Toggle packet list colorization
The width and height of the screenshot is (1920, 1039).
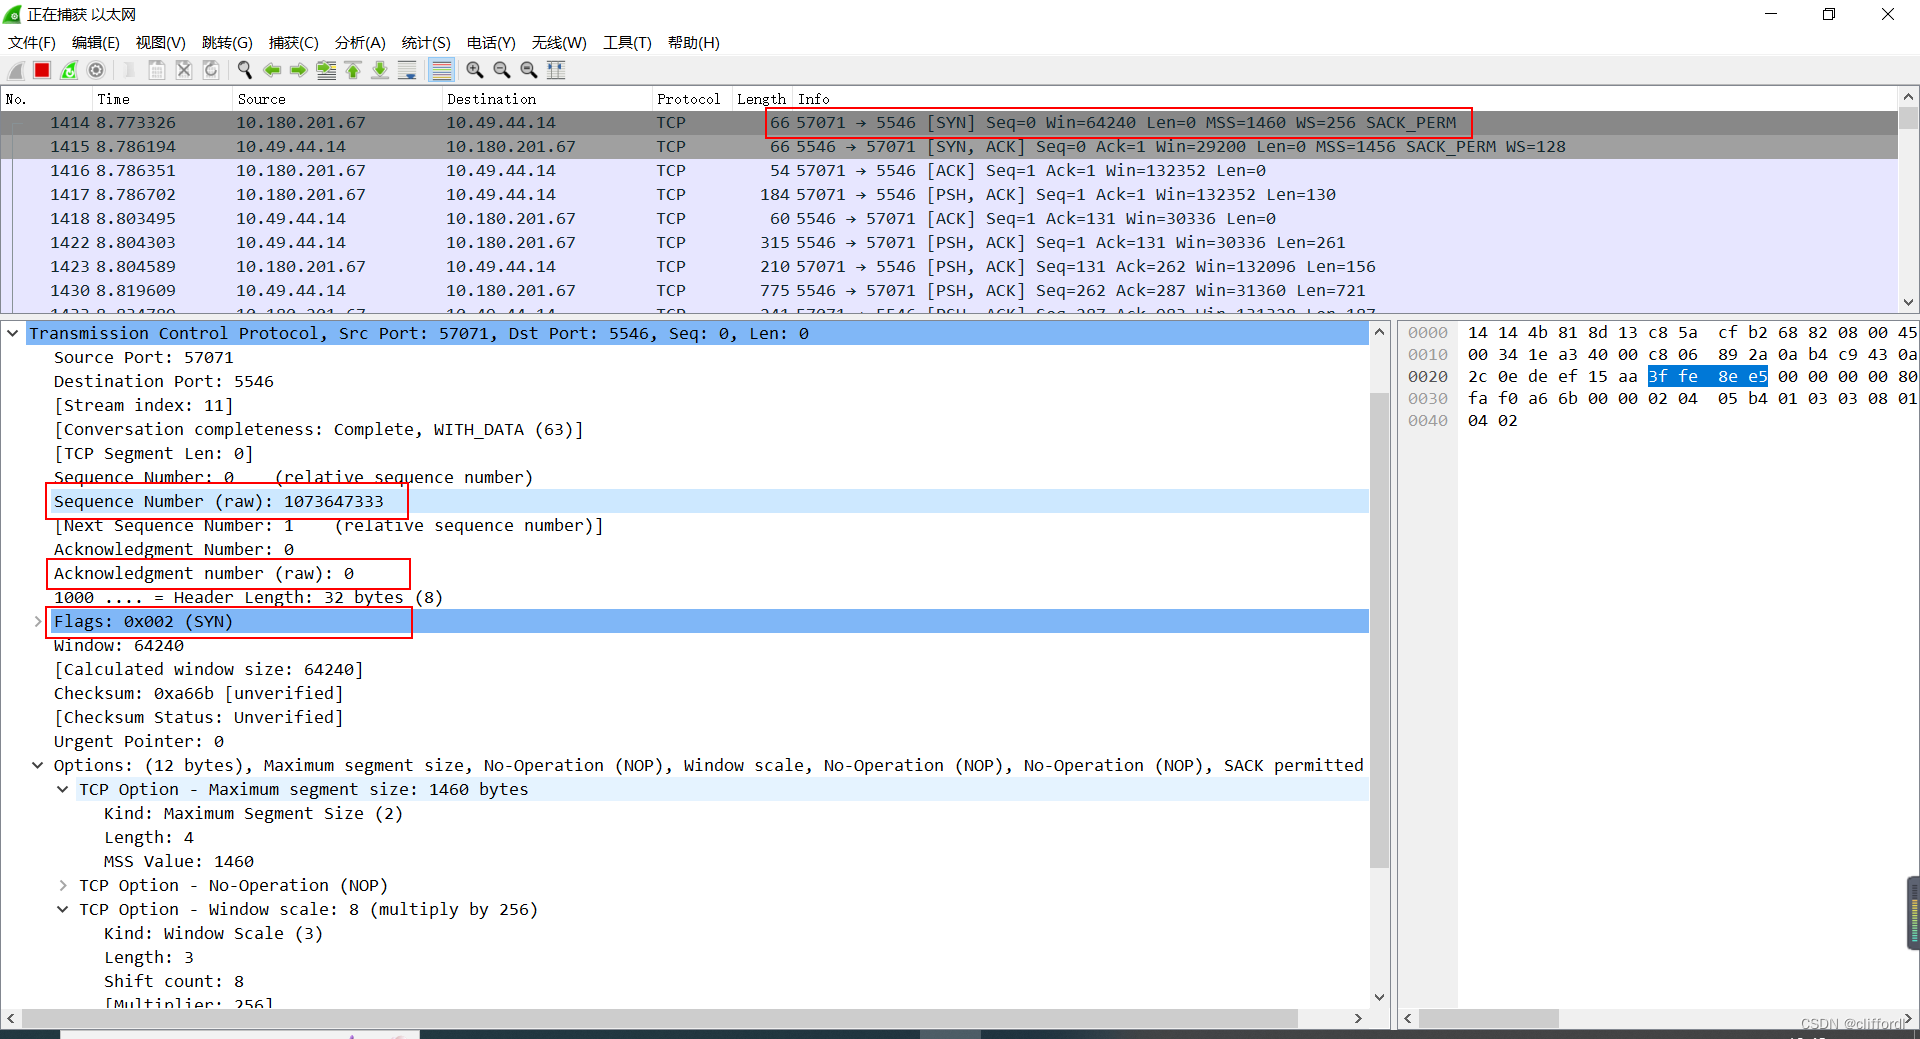[x=441, y=70]
